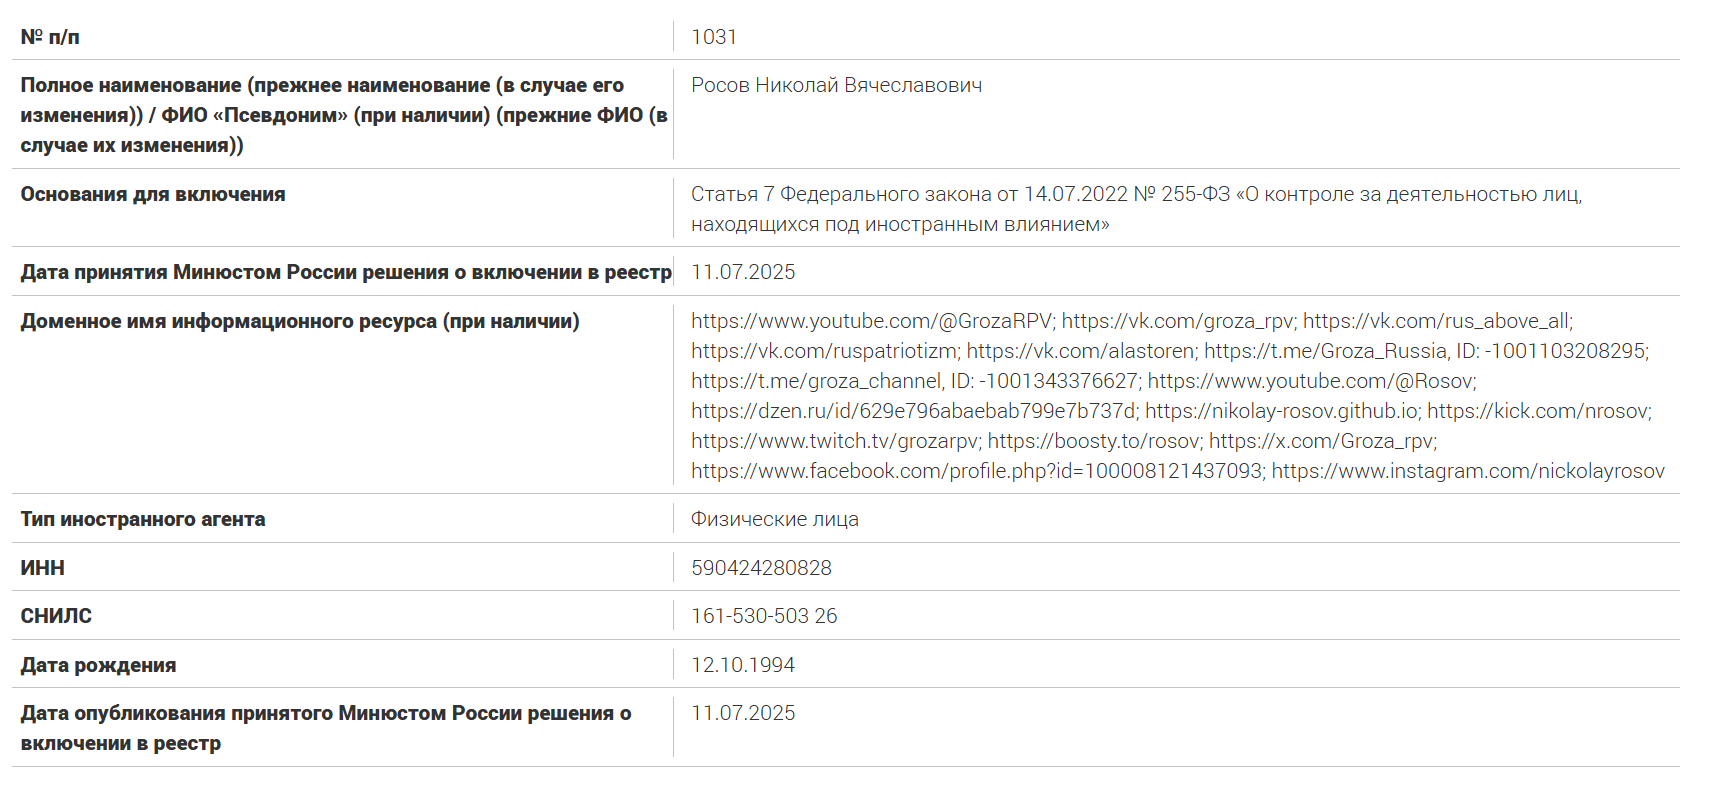Screen dimensions: 1718x803
Task: Click the kick.com/nrosov URL
Action: [1538, 411]
